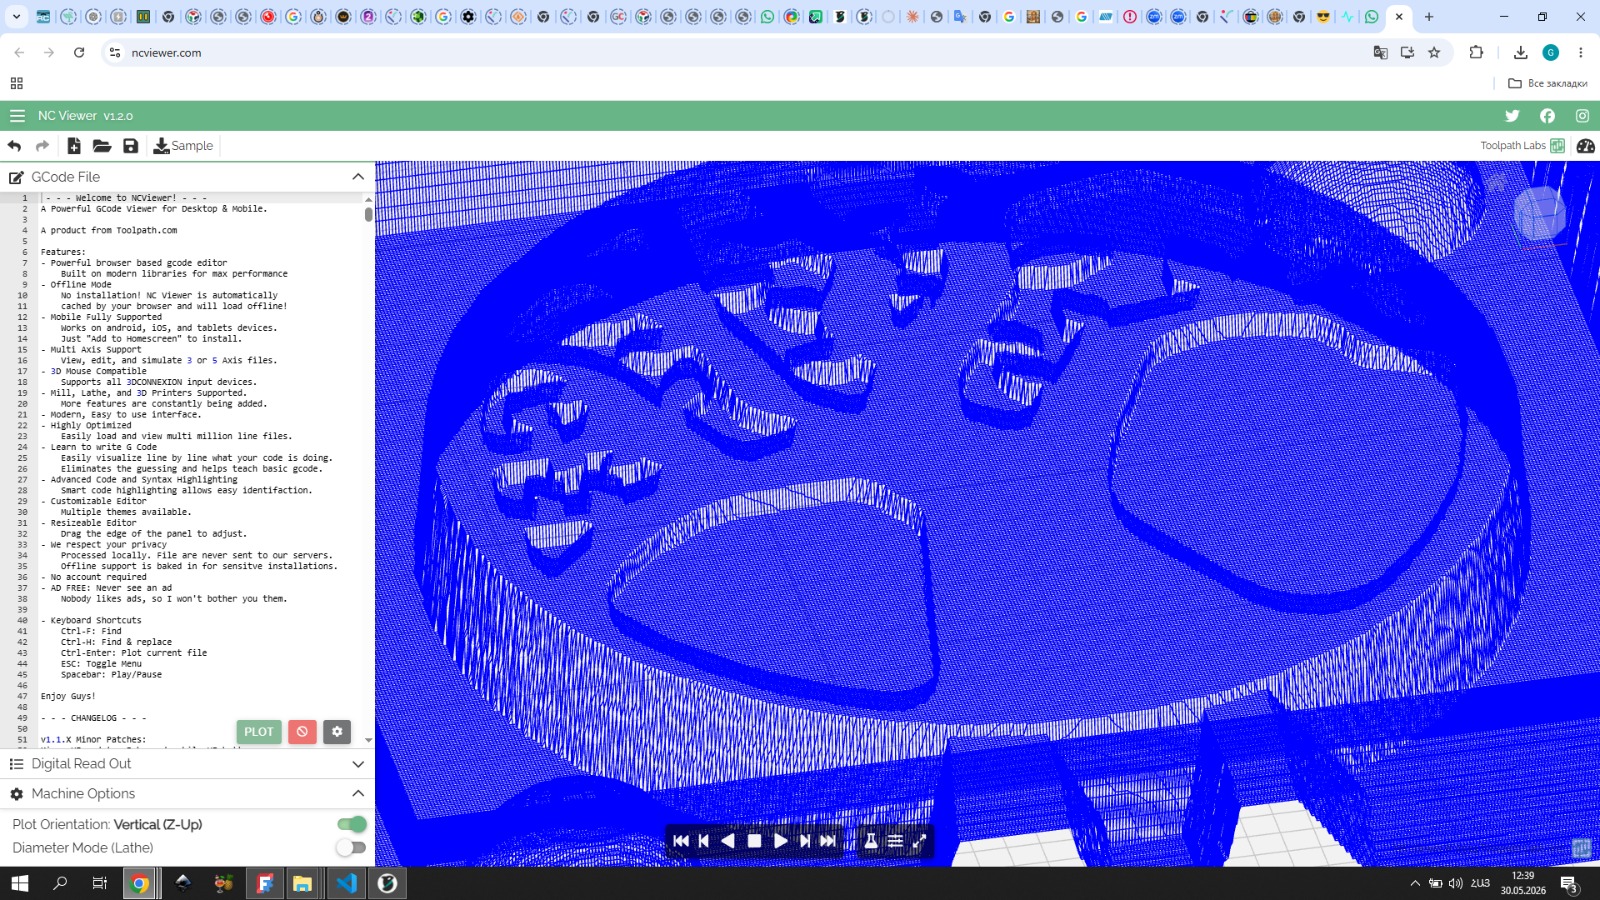
Task: Open the Windows notification center
Action: 1569,884
